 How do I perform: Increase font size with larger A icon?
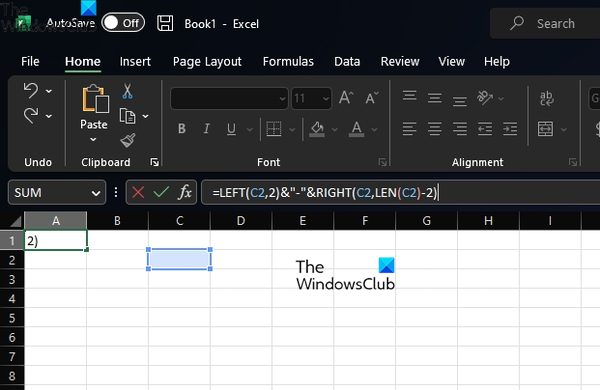[346, 98]
